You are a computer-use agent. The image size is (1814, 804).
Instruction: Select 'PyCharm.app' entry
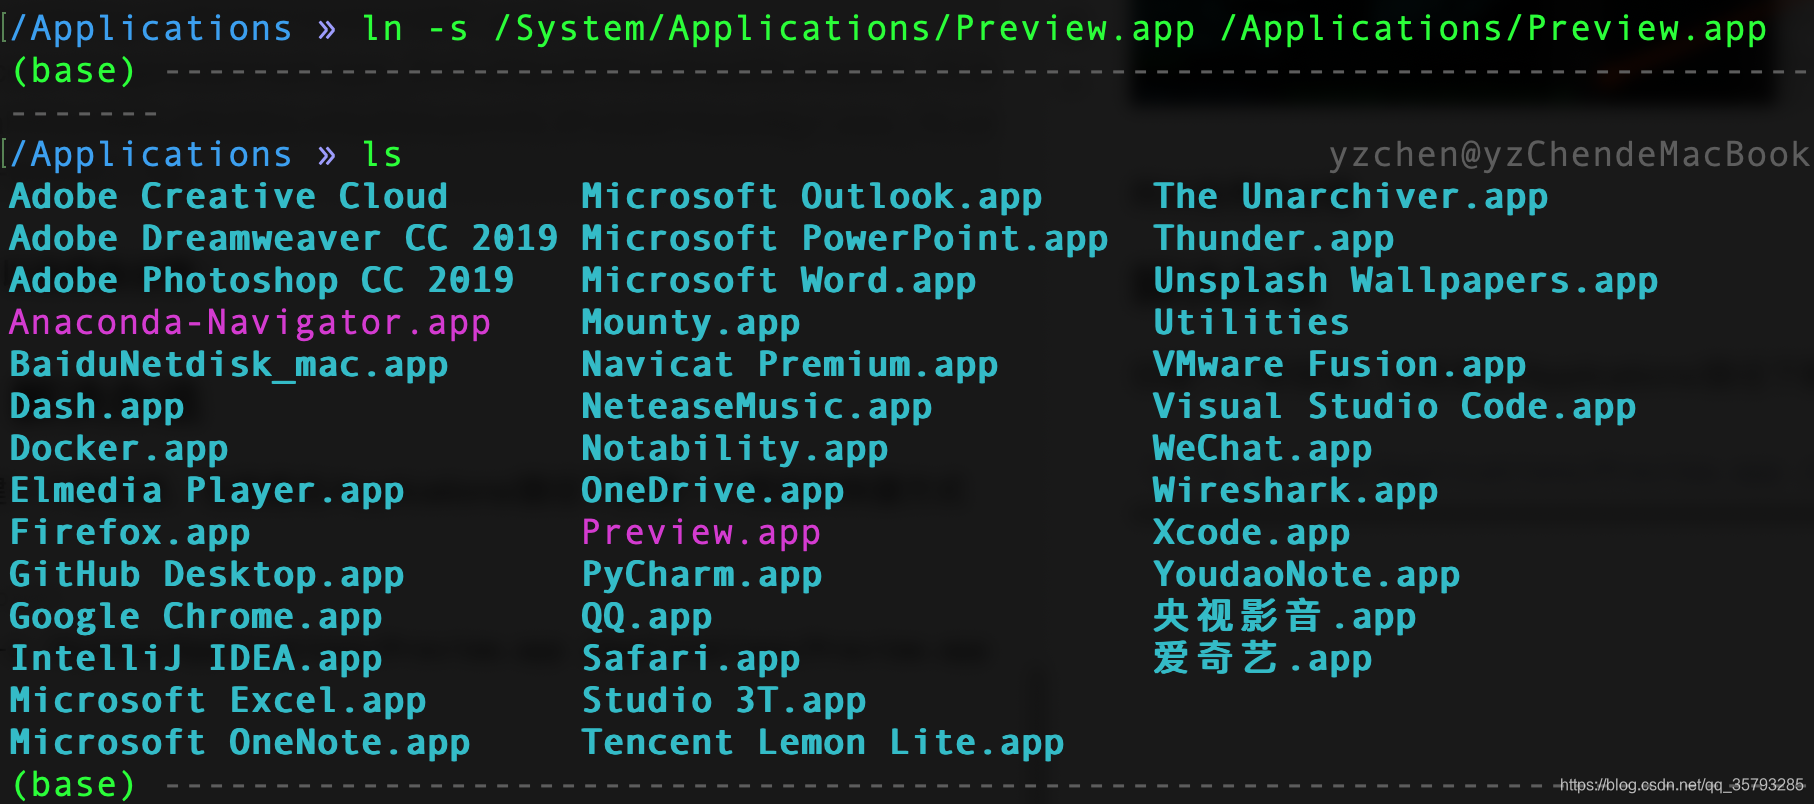coord(702,575)
